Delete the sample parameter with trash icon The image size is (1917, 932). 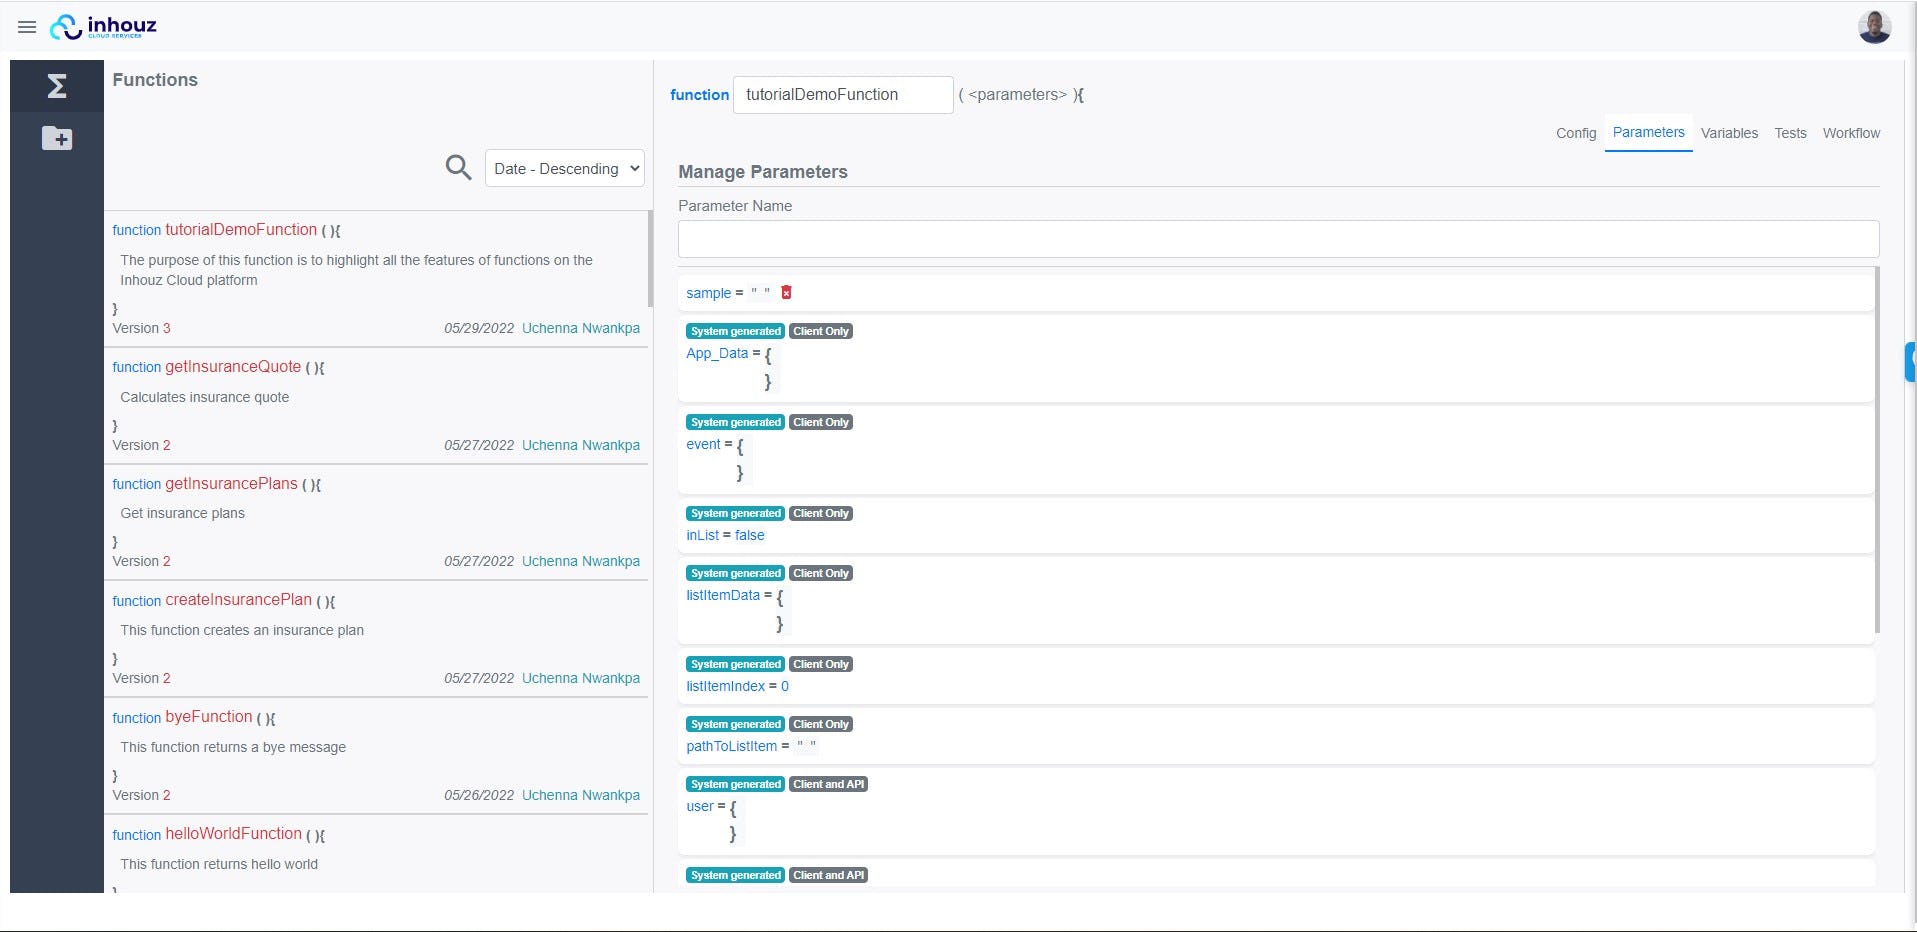click(x=785, y=292)
